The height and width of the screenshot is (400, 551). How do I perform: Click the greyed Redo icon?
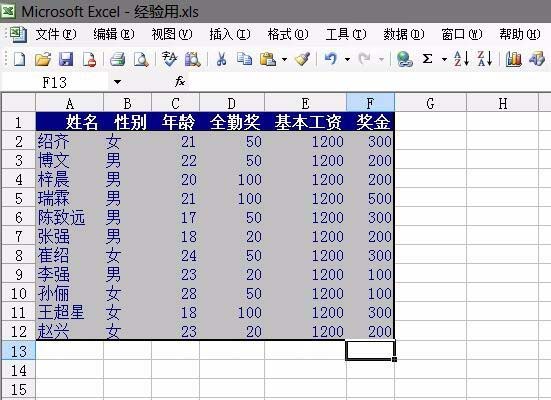pyautogui.click(x=364, y=59)
